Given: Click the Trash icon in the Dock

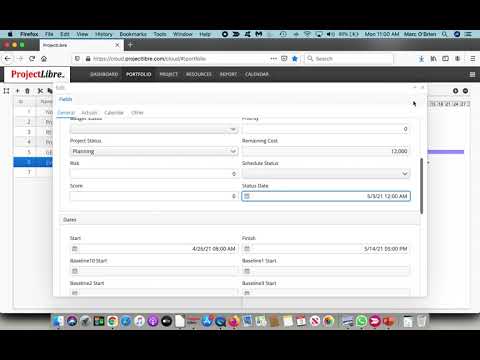Looking at the screenshot, I should point(421,321).
